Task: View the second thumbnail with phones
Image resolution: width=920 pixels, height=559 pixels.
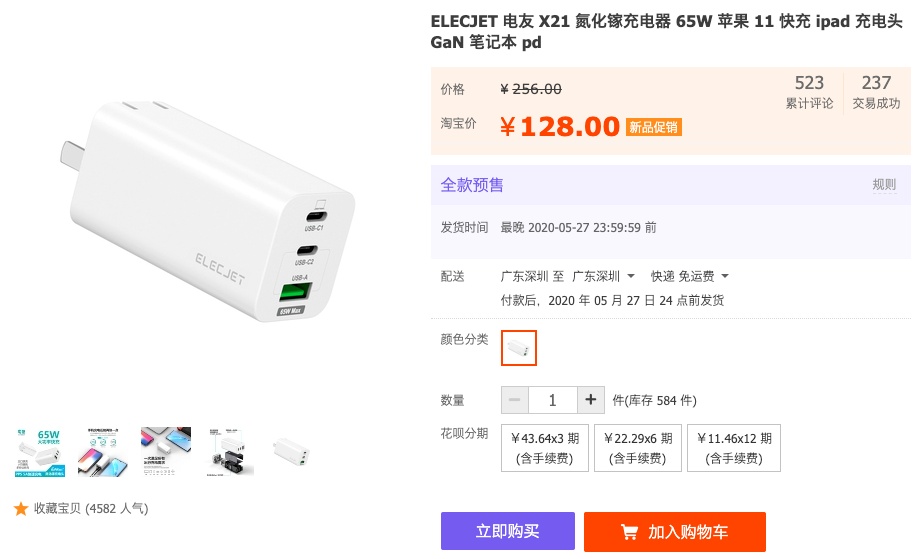Action: click(x=103, y=452)
